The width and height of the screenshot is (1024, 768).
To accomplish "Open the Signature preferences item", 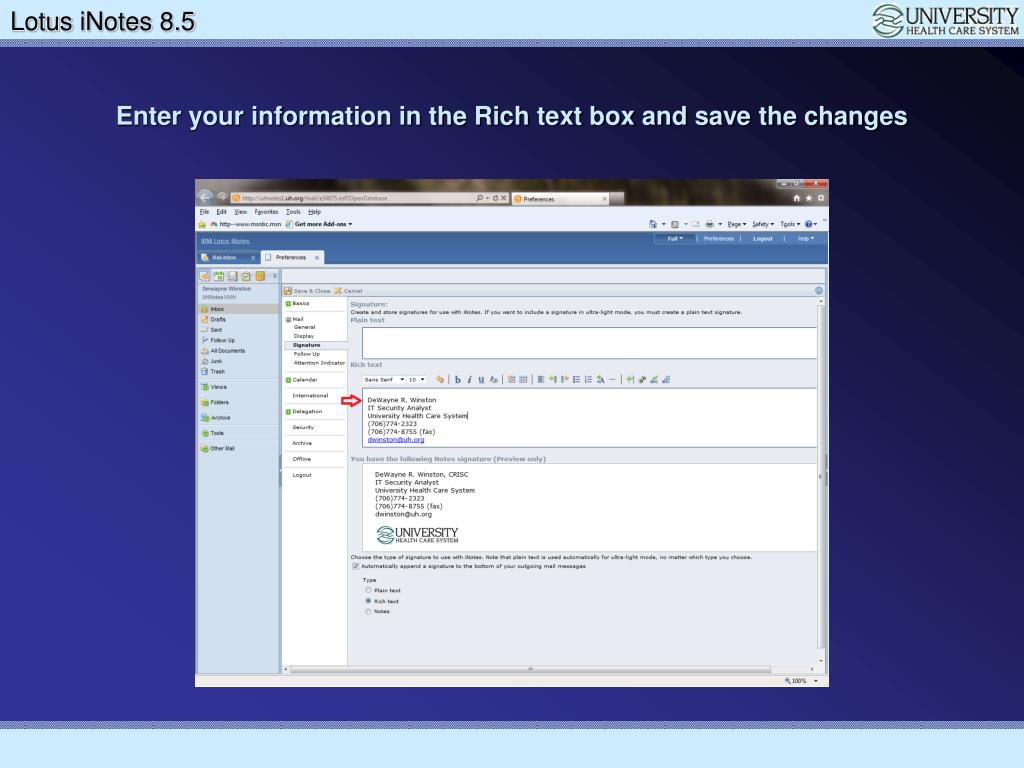I will (x=306, y=345).
